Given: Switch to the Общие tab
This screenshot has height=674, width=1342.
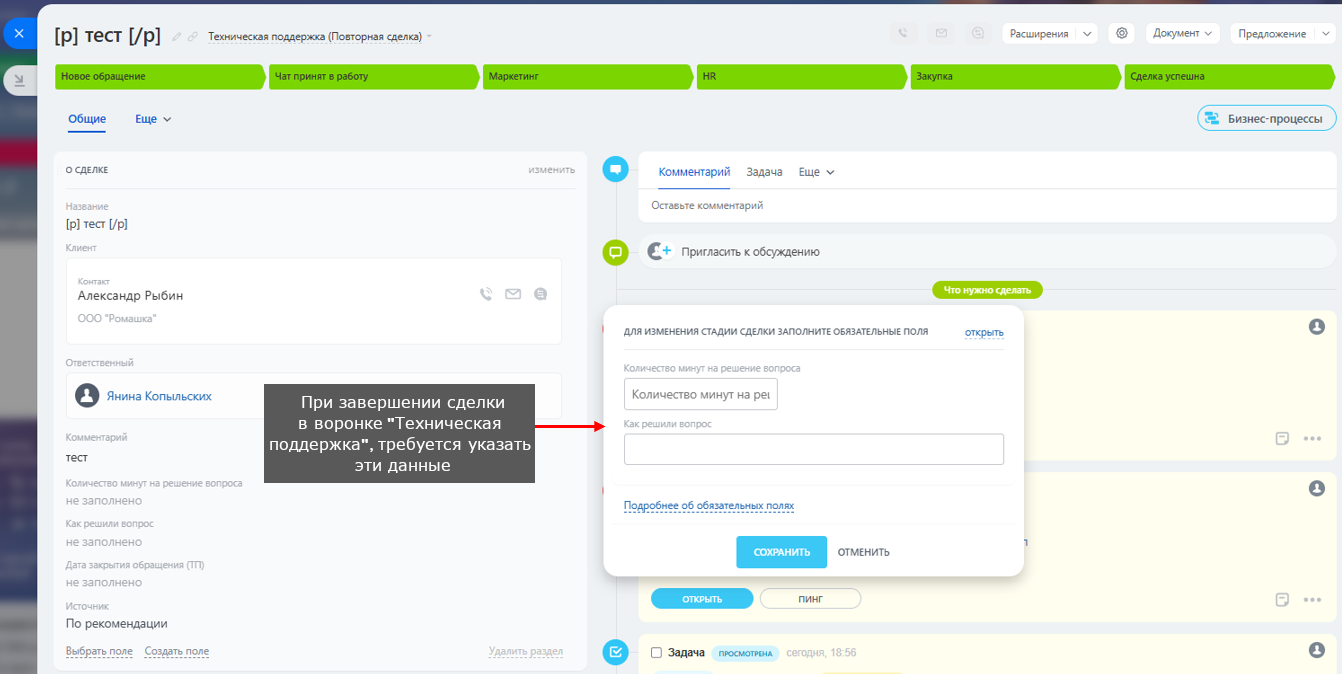Looking at the screenshot, I should (x=87, y=119).
